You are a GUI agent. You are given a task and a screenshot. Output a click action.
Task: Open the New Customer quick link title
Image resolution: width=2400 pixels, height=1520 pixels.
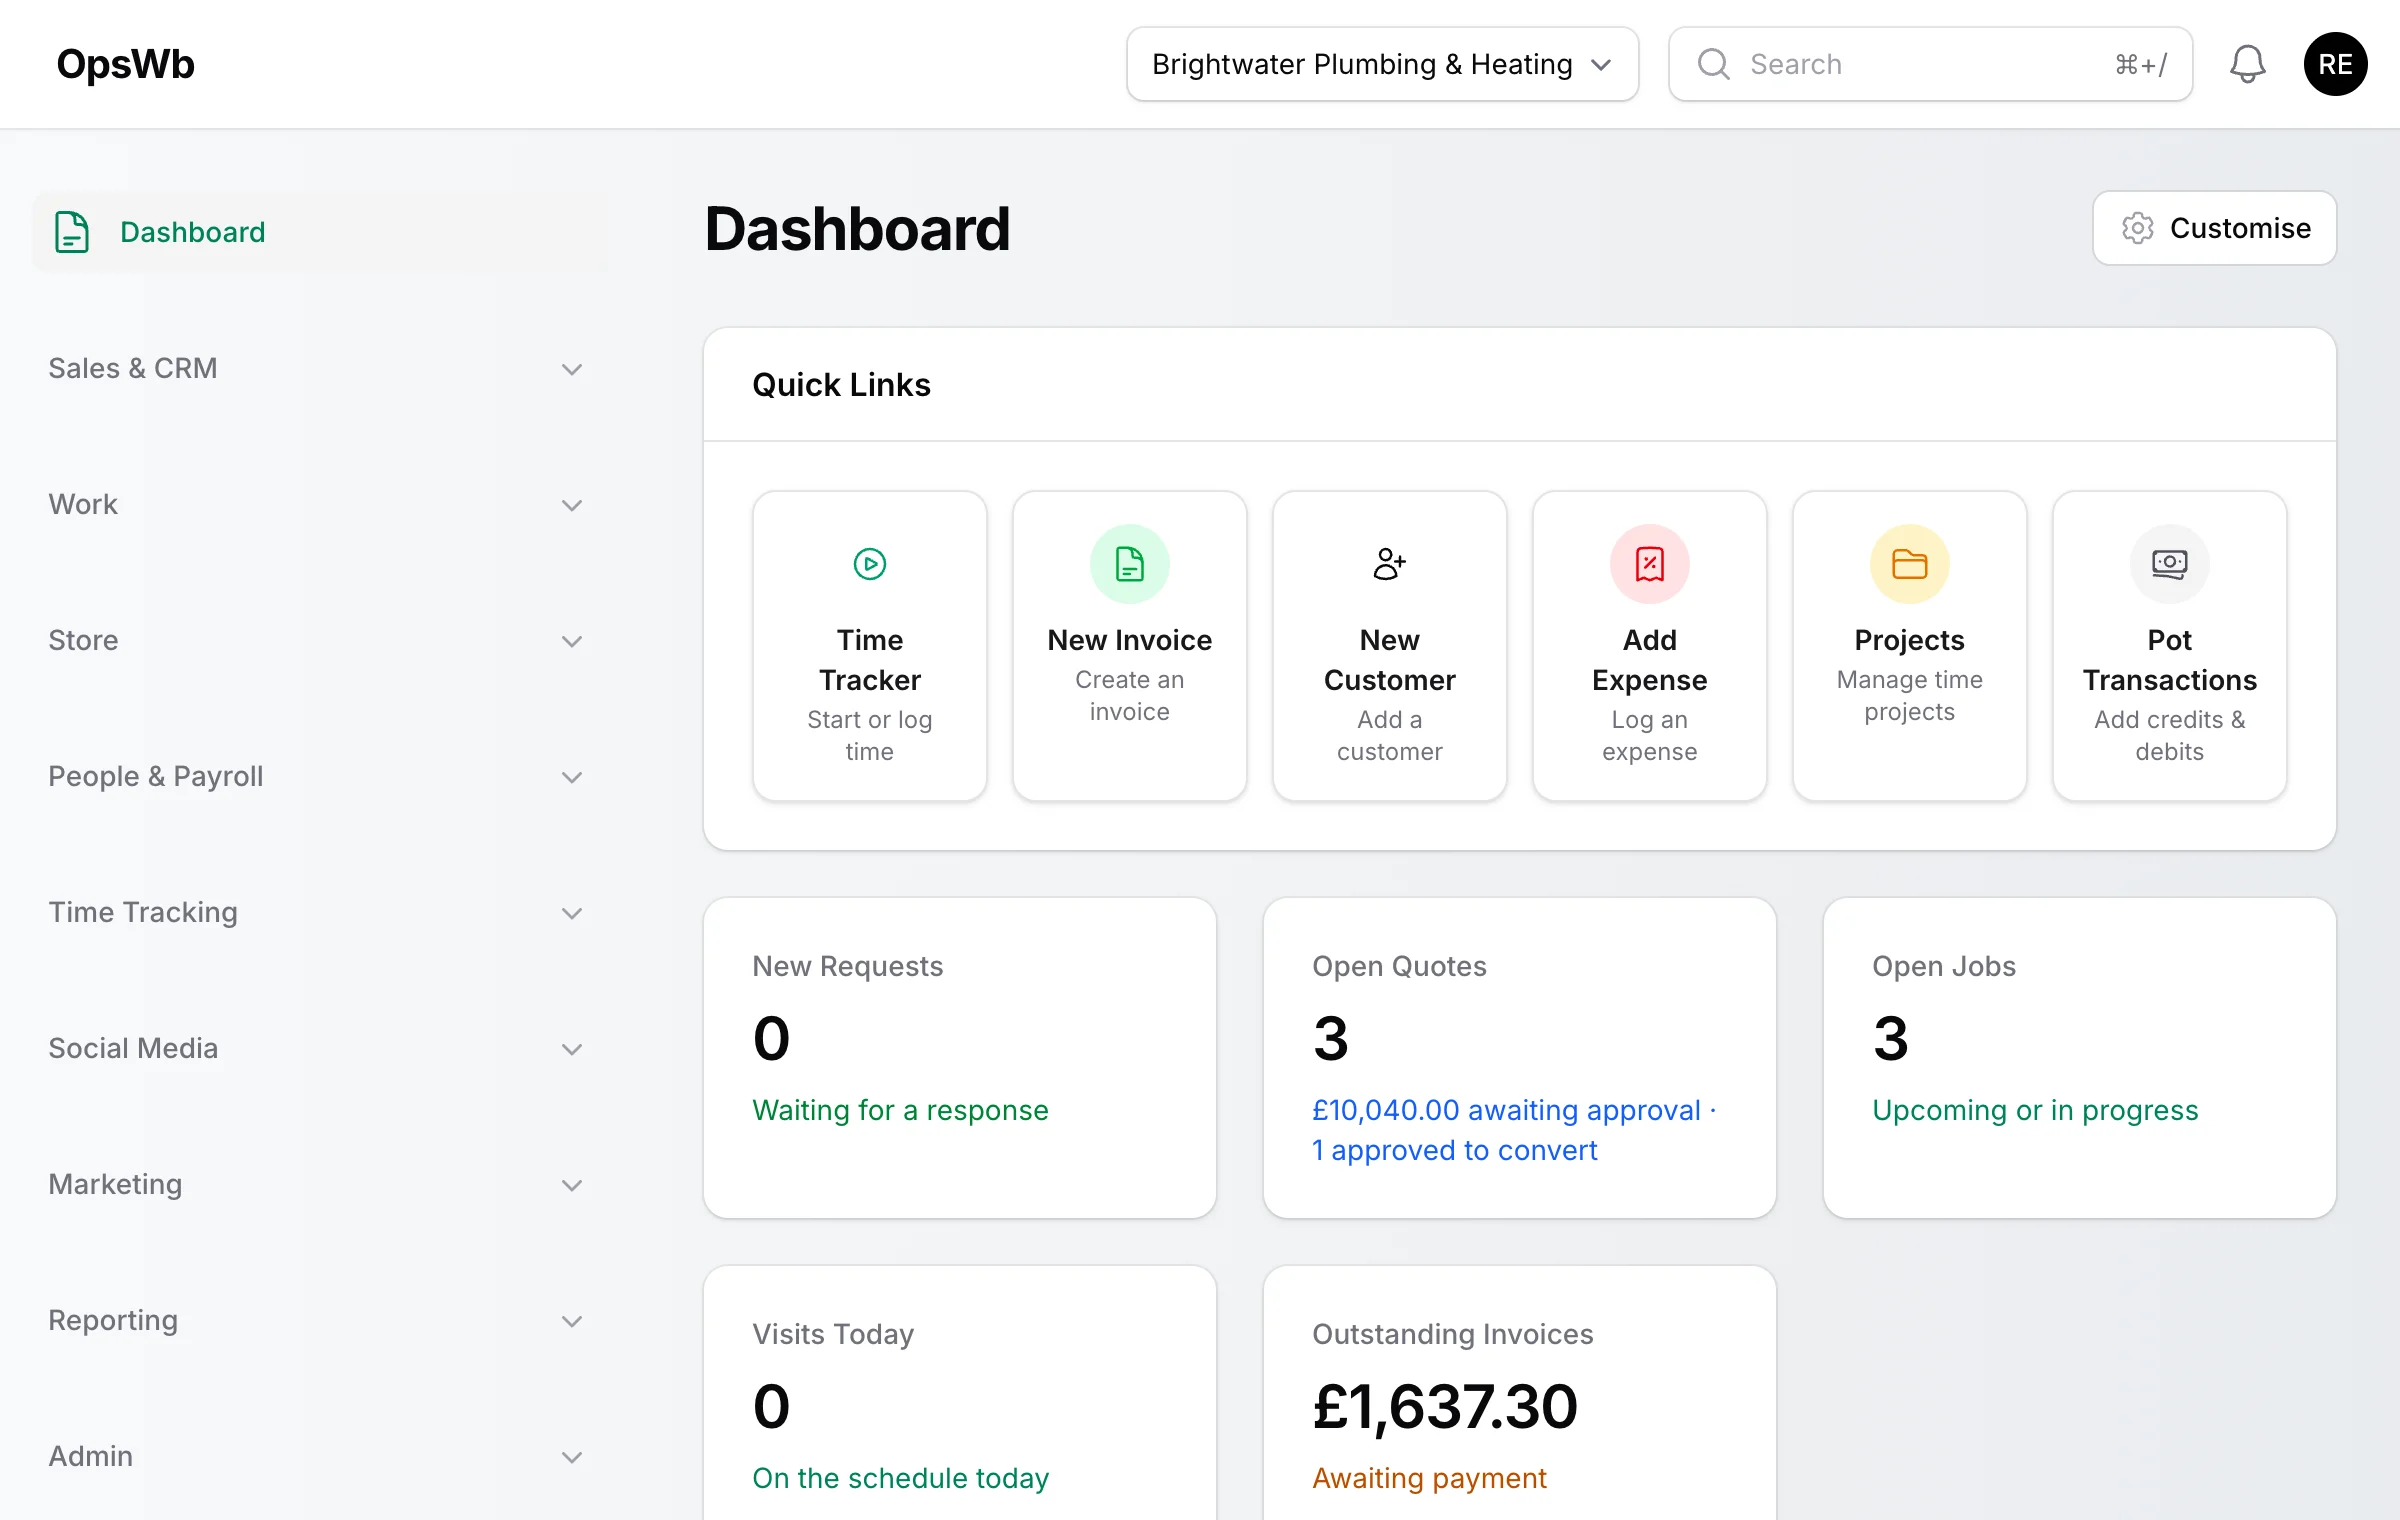click(x=1390, y=660)
